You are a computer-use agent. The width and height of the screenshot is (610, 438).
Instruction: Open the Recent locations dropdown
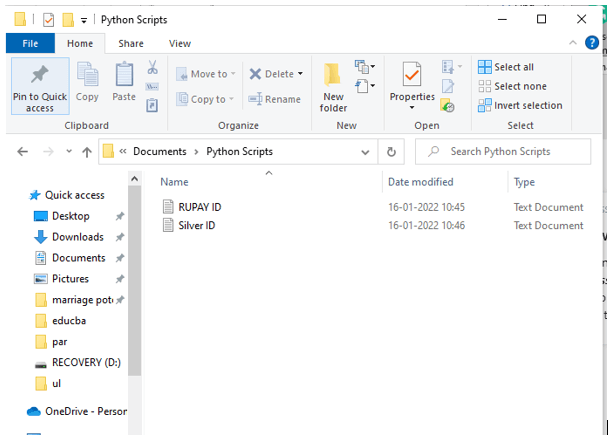[x=69, y=151]
